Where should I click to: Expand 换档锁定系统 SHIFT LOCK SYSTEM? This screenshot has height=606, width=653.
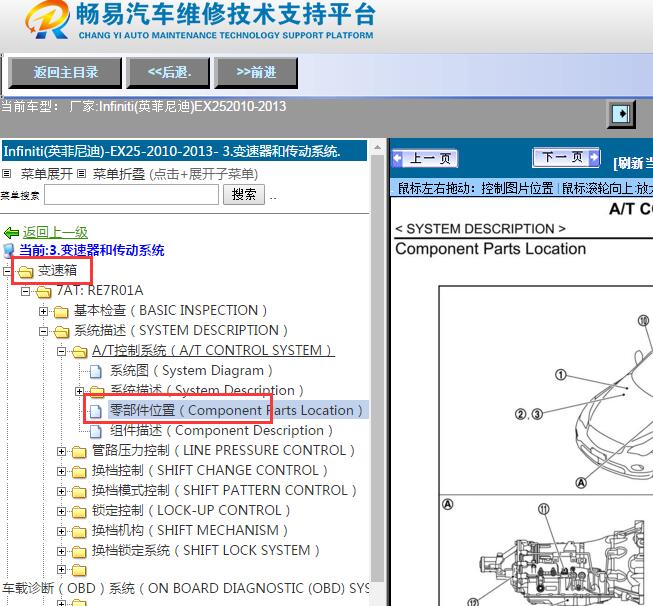pyautogui.click(x=61, y=551)
